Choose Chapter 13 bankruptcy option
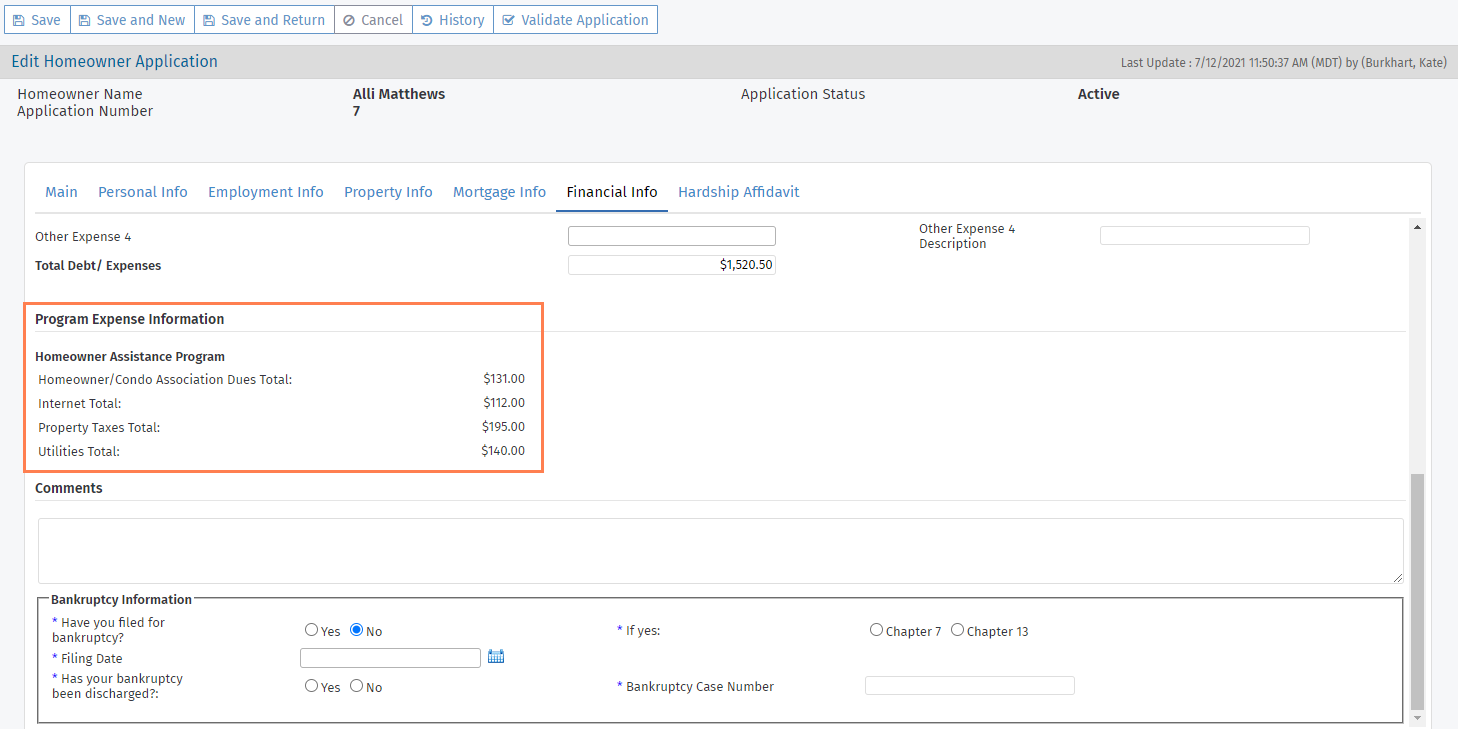This screenshot has width=1458, height=729. click(958, 630)
